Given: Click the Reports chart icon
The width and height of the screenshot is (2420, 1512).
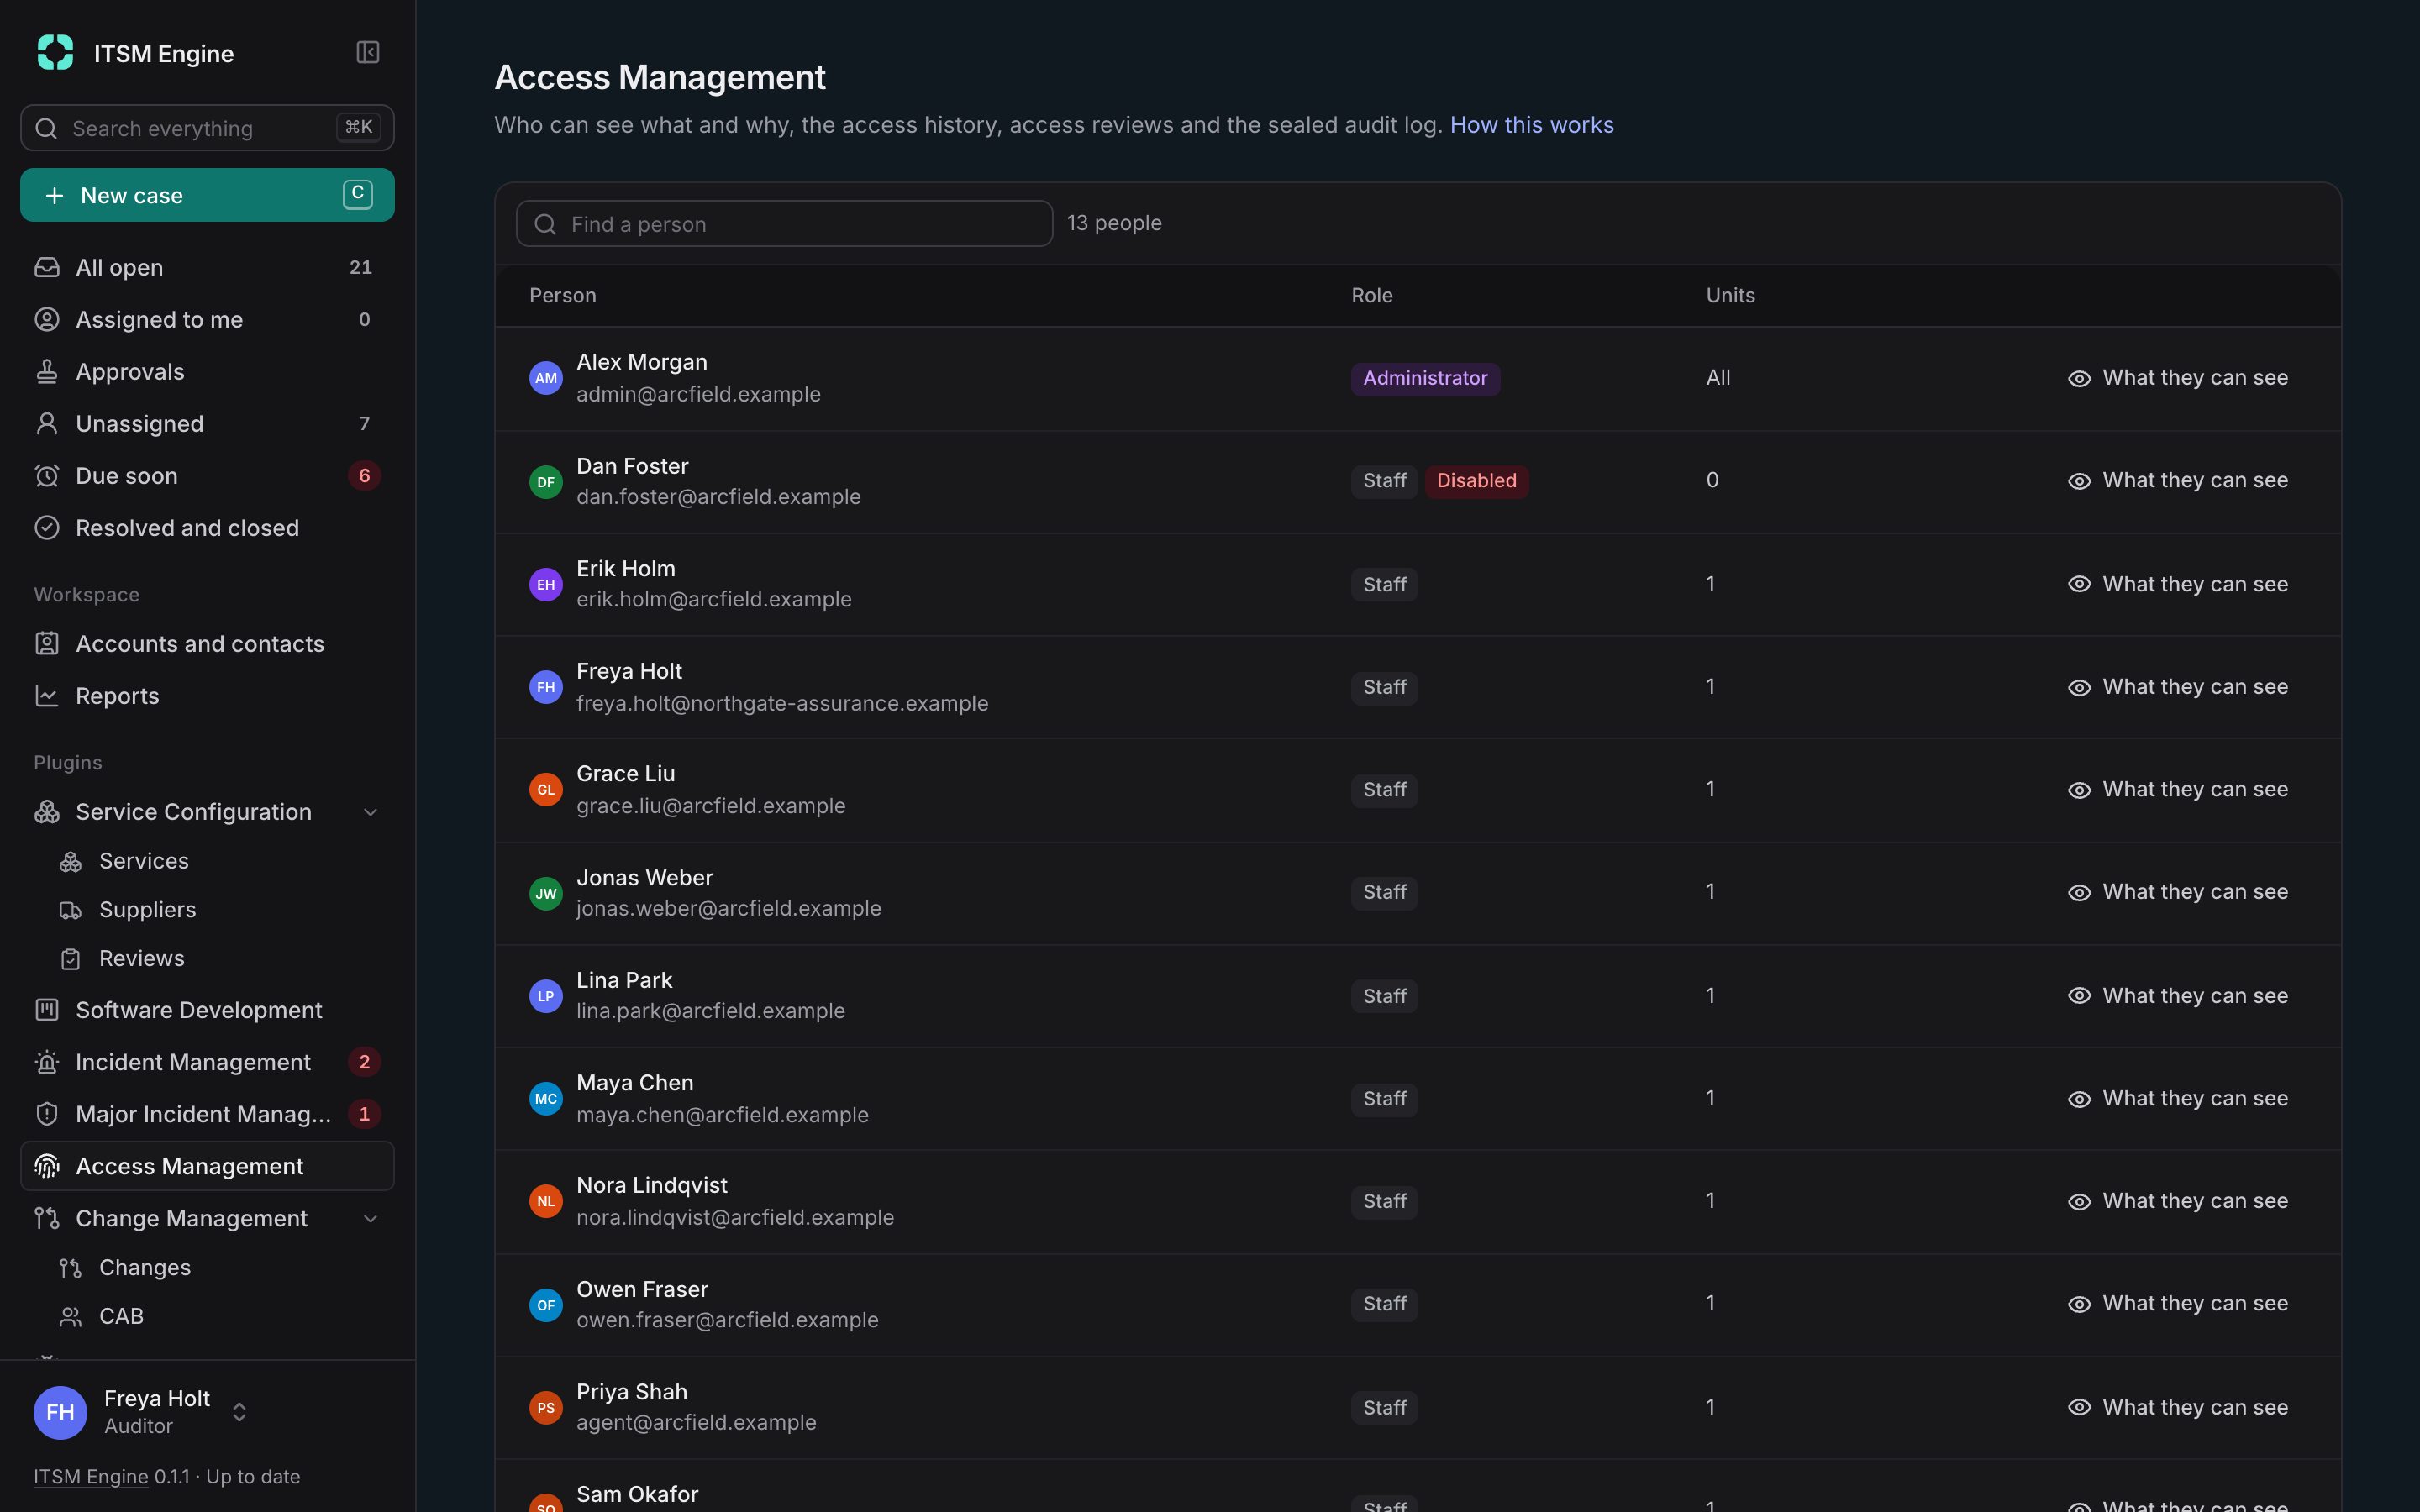Looking at the screenshot, I should (47, 695).
